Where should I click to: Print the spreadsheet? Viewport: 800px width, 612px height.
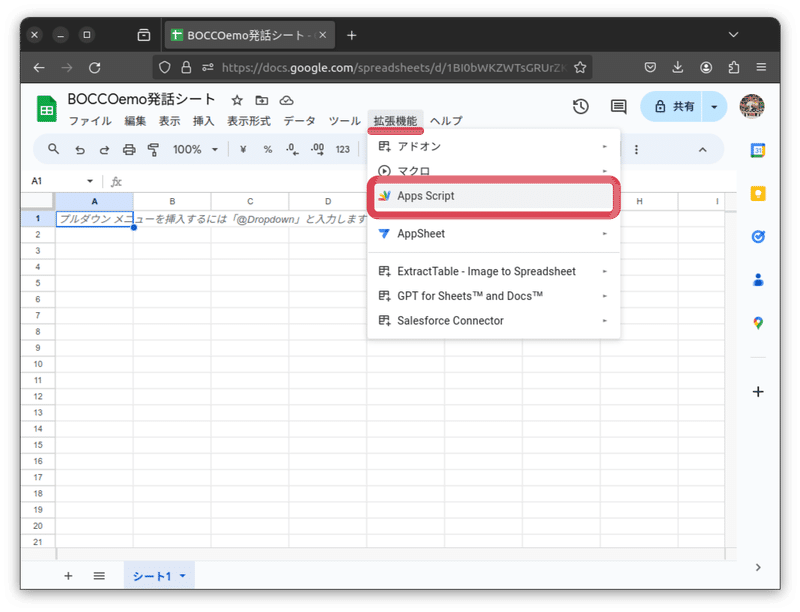[129, 149]
